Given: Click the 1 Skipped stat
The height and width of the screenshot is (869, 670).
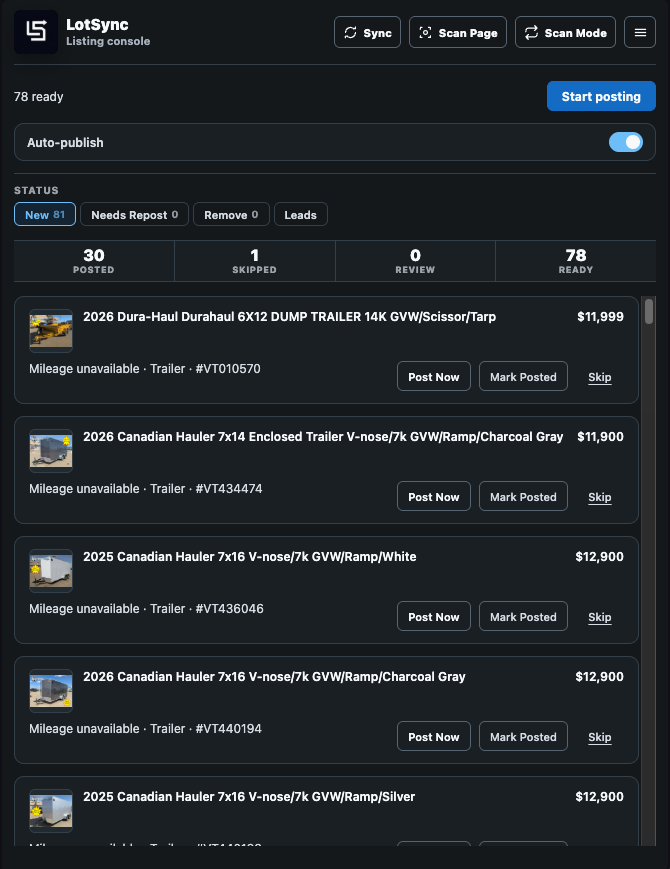Looking at the screenshot, I should (254, 260).
